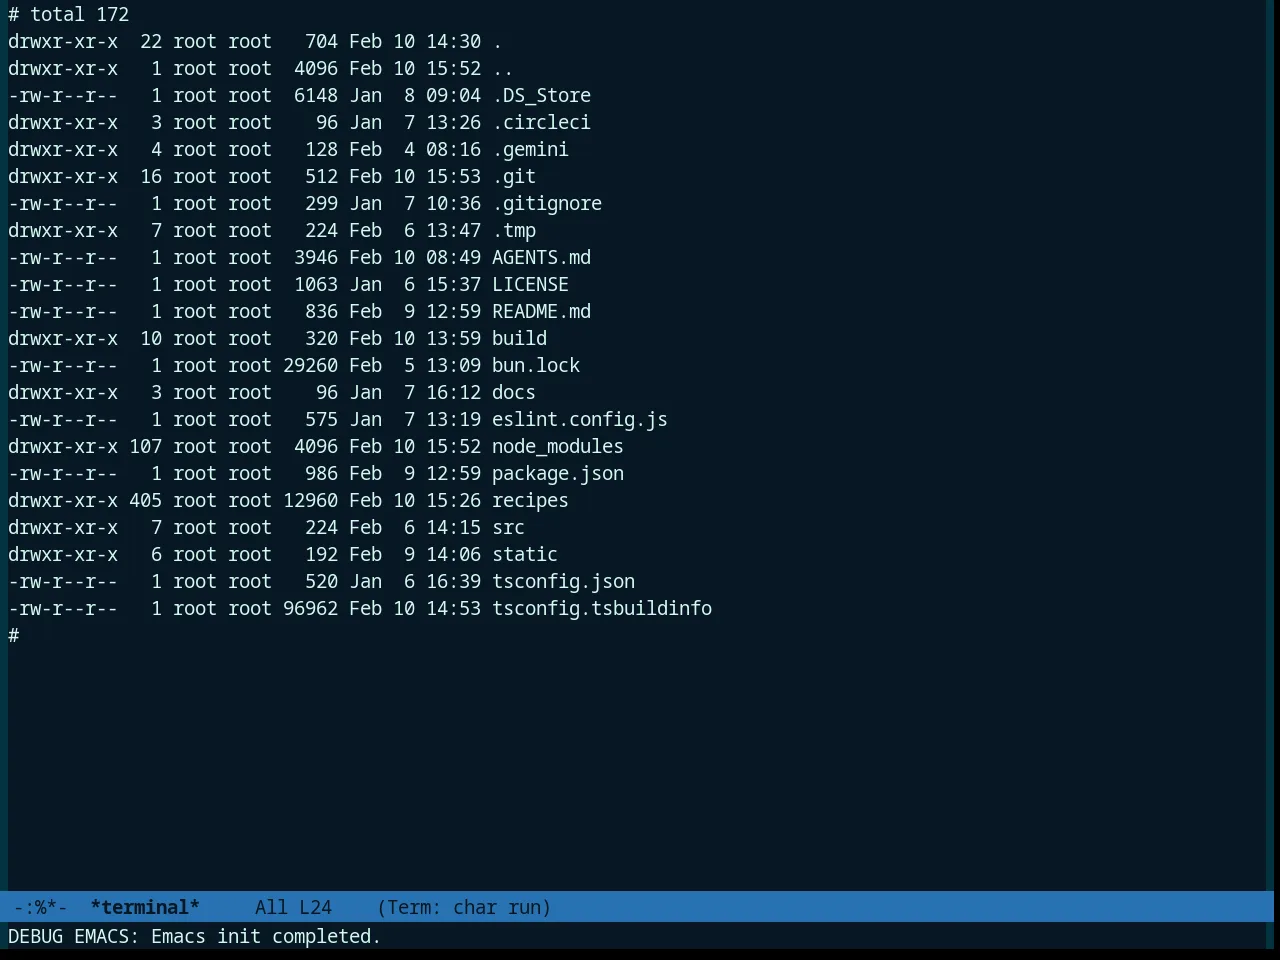Select the tsconfig.tsbuildinfo file name
The width and height of the screenshot is (1280, 960).
[602, 608]
